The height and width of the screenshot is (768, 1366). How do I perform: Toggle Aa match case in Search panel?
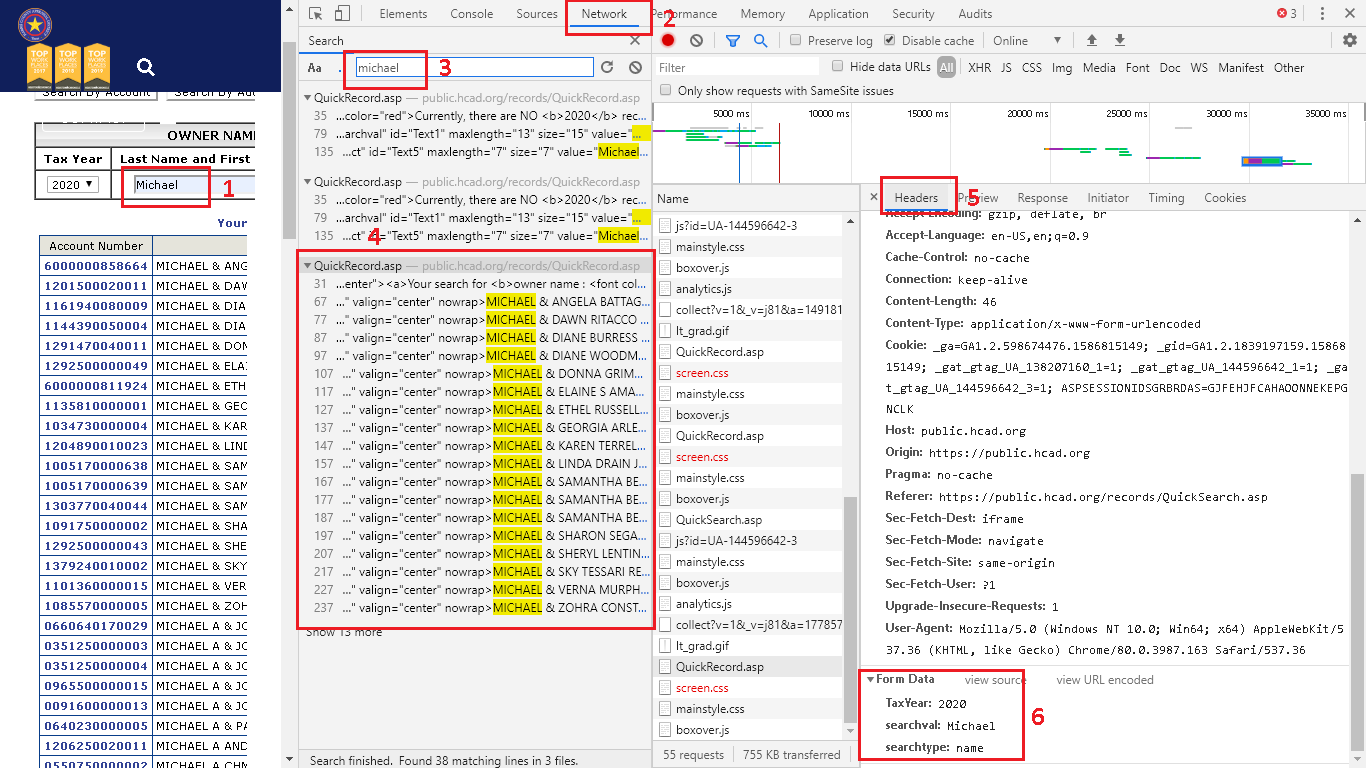click(x=315, y=68)
